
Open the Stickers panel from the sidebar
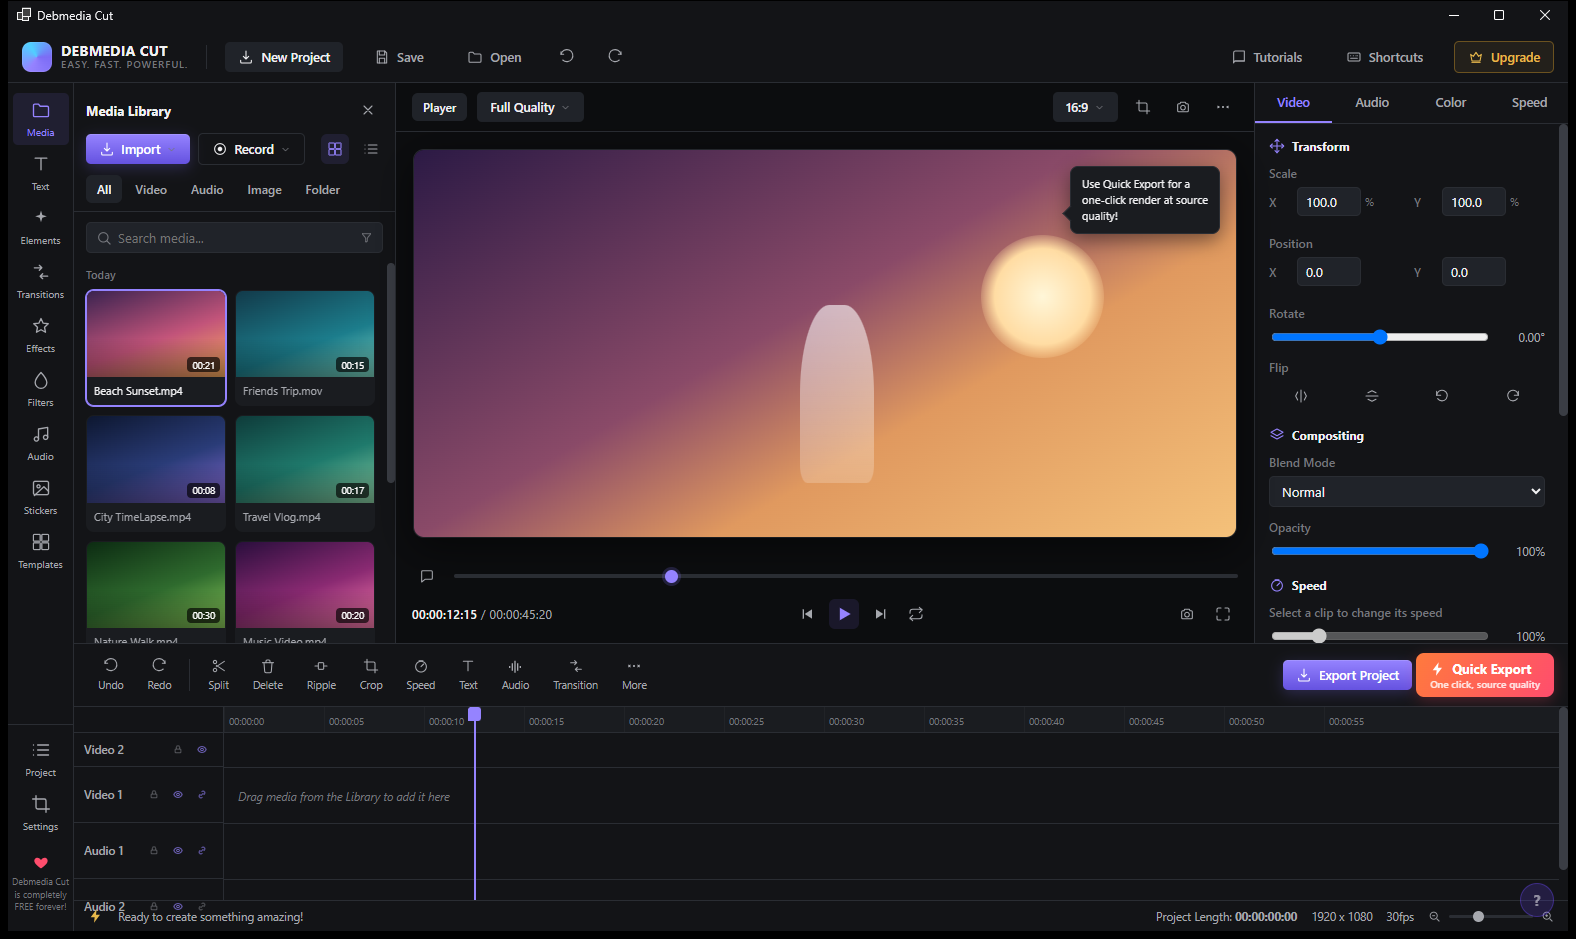tap(40, 497)
